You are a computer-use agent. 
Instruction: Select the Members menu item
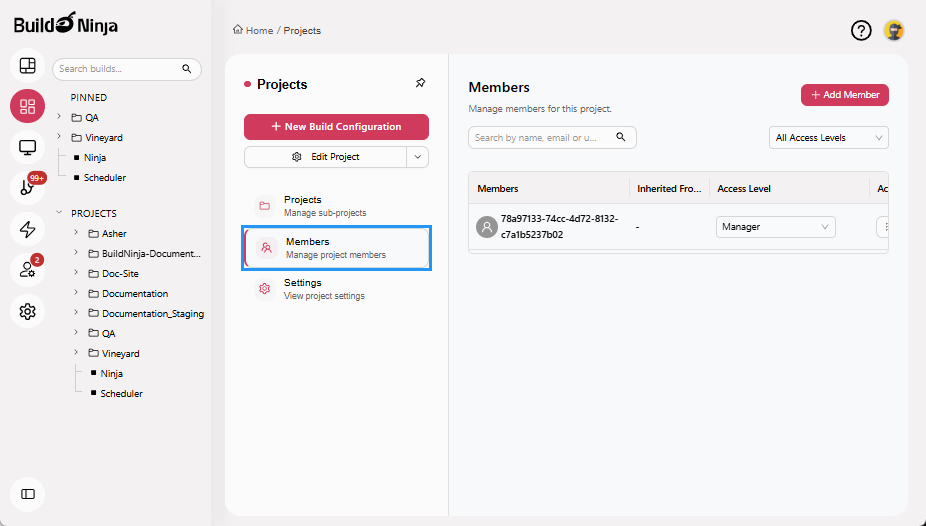(x=336, y=248)
